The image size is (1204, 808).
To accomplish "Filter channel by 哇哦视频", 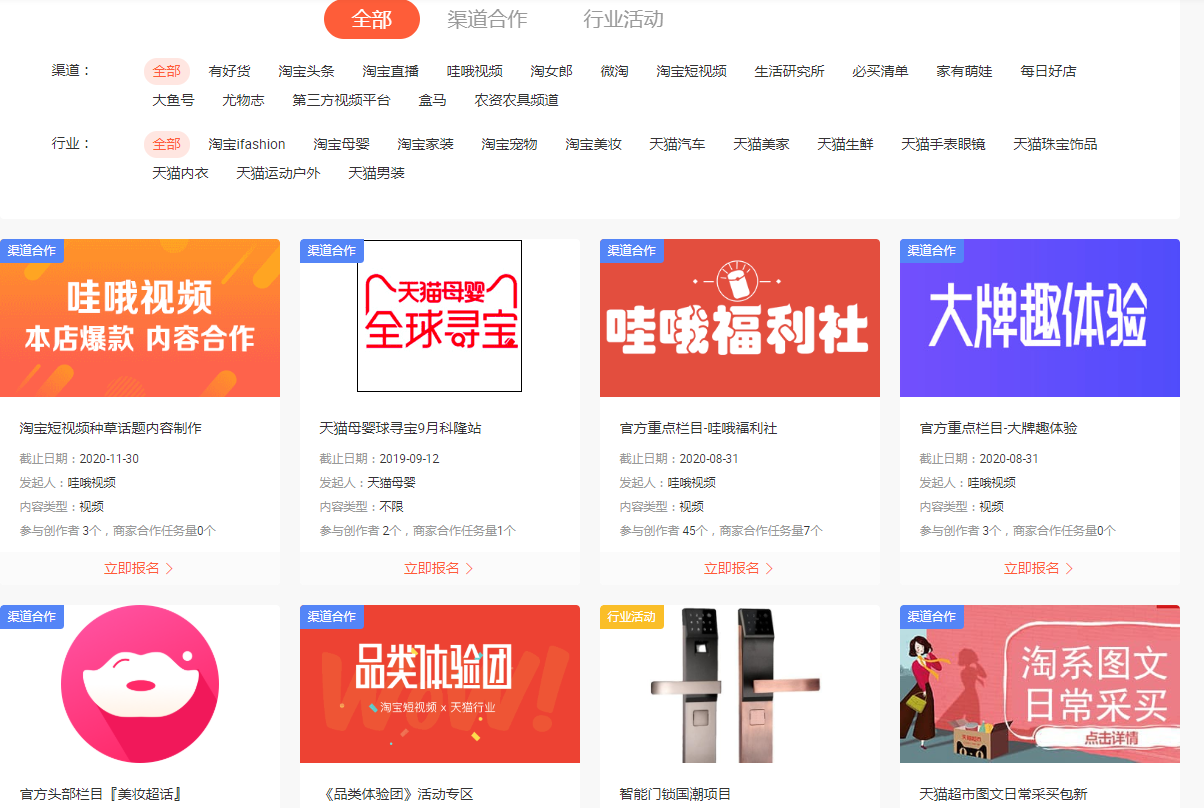I will (x=474, y=71).
